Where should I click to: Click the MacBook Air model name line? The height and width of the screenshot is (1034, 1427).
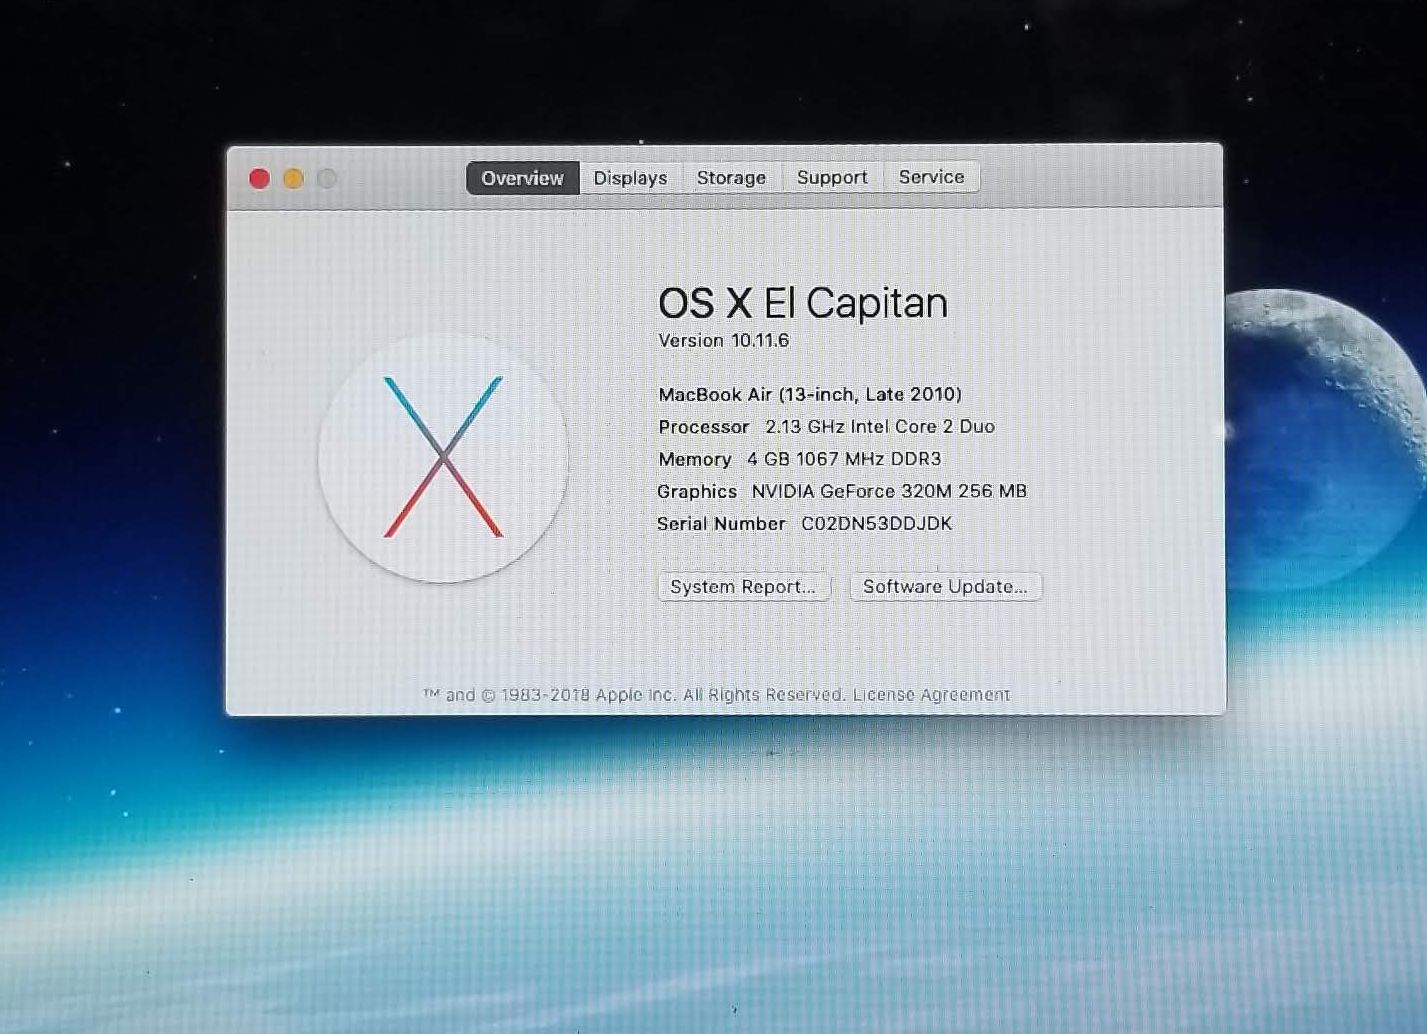tap(810, 394)
